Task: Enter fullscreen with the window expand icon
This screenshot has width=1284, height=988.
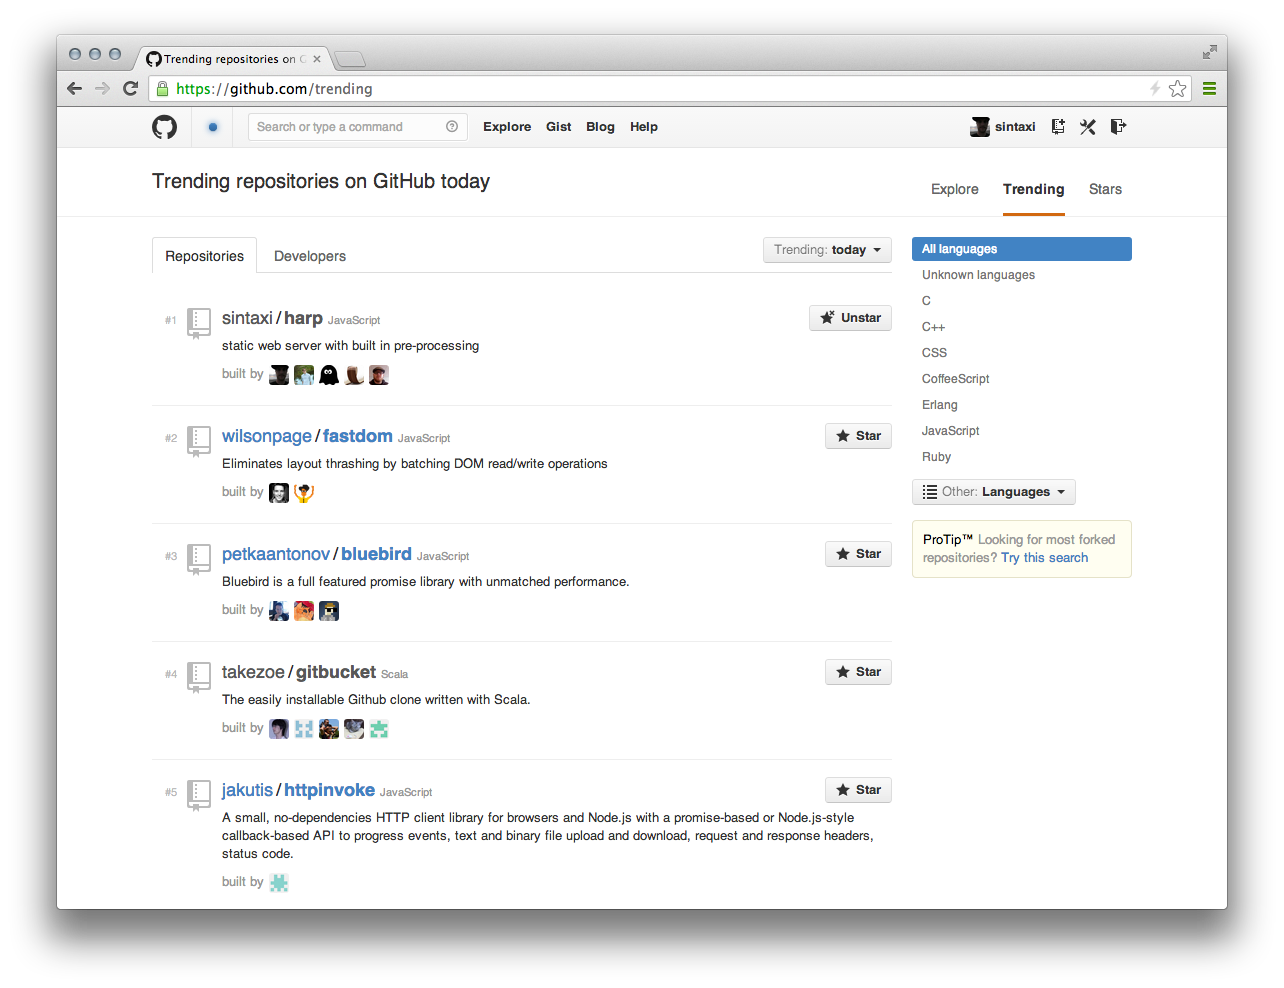Action: tap(1209, 52)
